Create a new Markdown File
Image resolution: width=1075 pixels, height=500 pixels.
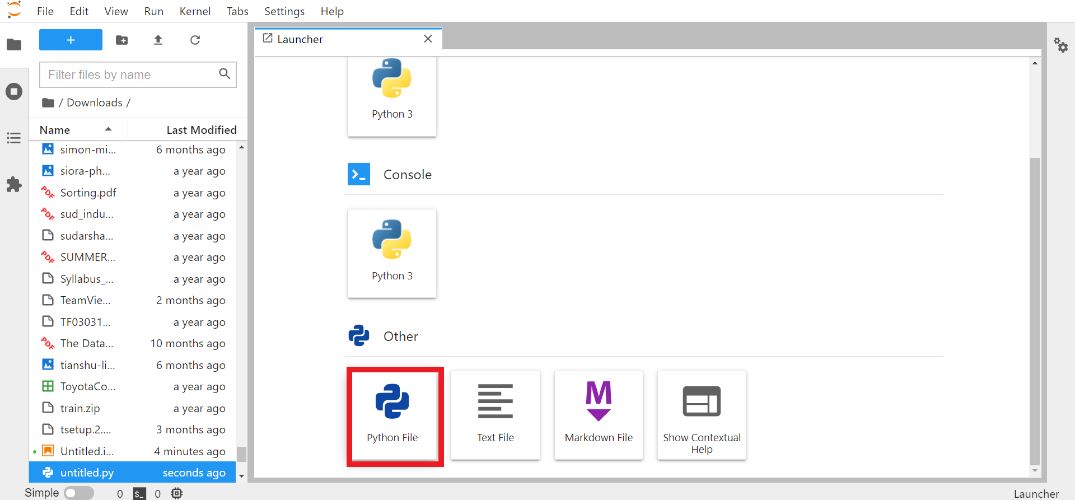click(x=598, y=415)
